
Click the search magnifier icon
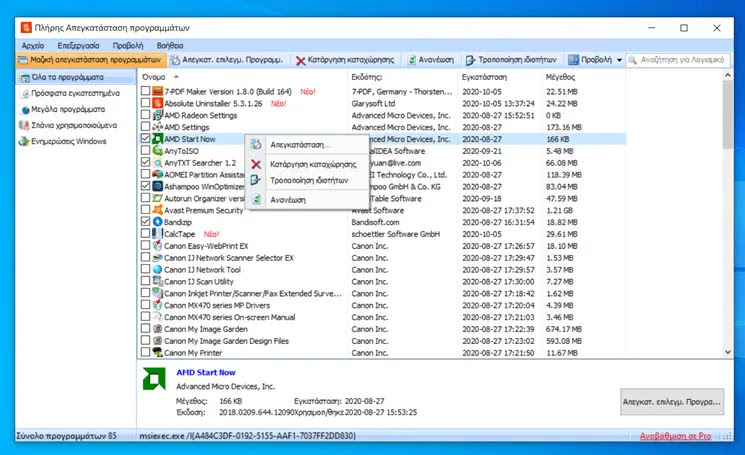point(632,60)
